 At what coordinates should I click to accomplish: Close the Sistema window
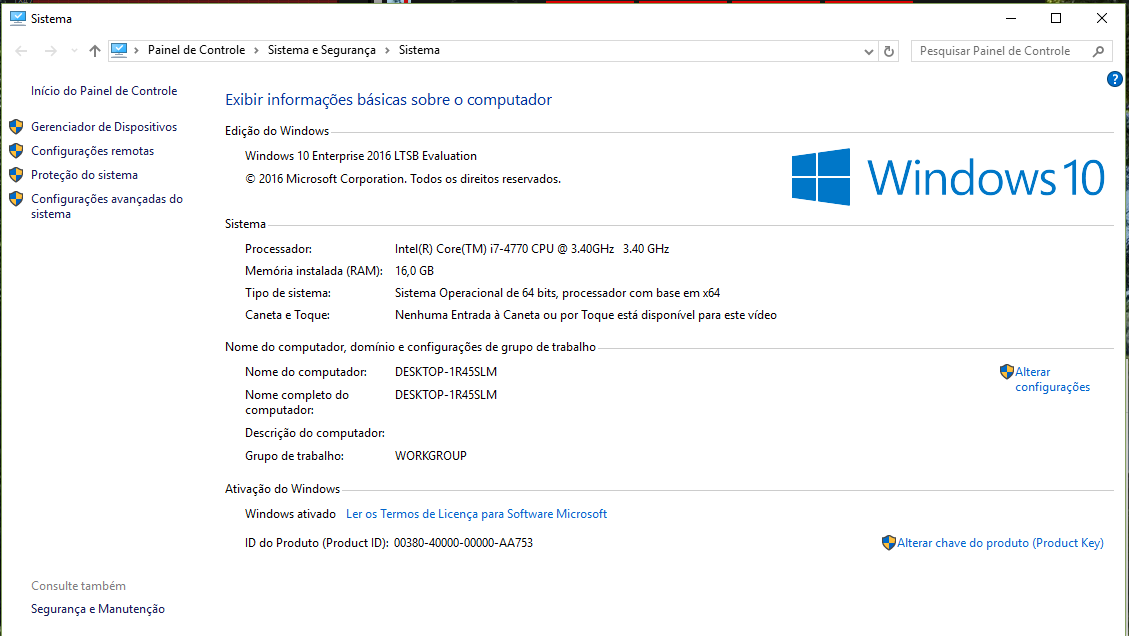pos(1102,18)
